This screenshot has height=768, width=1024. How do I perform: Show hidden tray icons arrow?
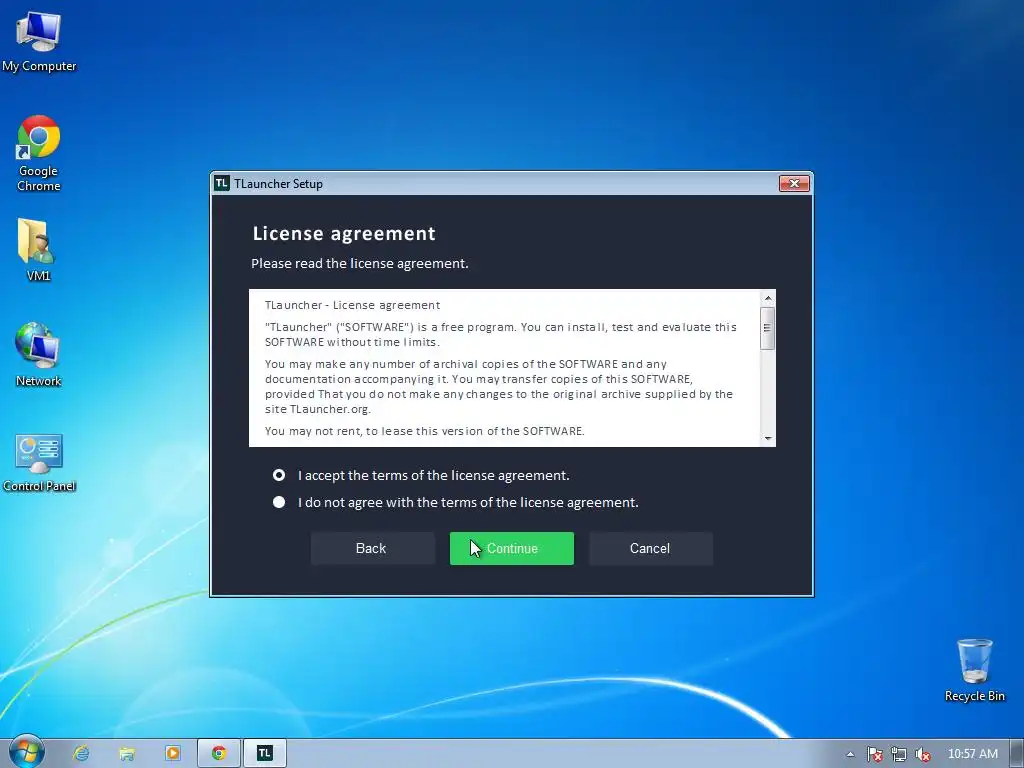coord(850,754)
